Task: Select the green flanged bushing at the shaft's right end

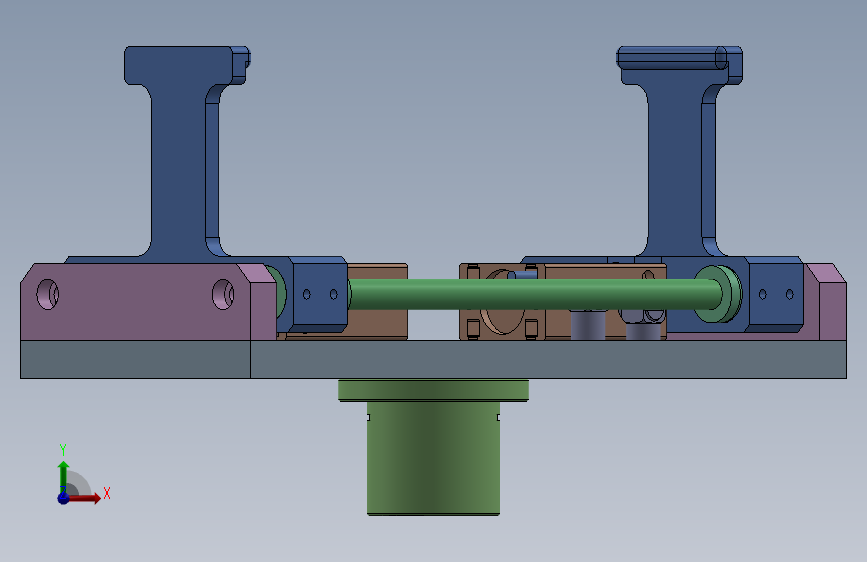Action: pos(718,294)
